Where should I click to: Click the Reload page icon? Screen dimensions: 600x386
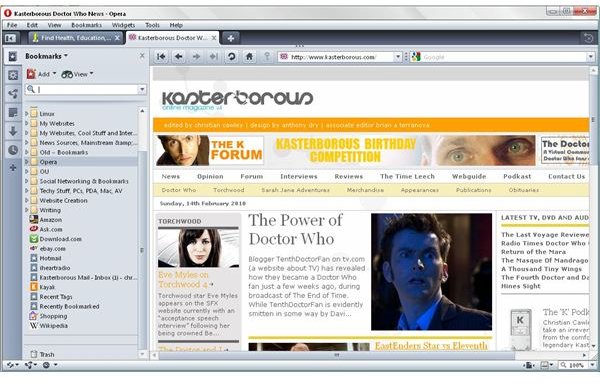point(231,57)
